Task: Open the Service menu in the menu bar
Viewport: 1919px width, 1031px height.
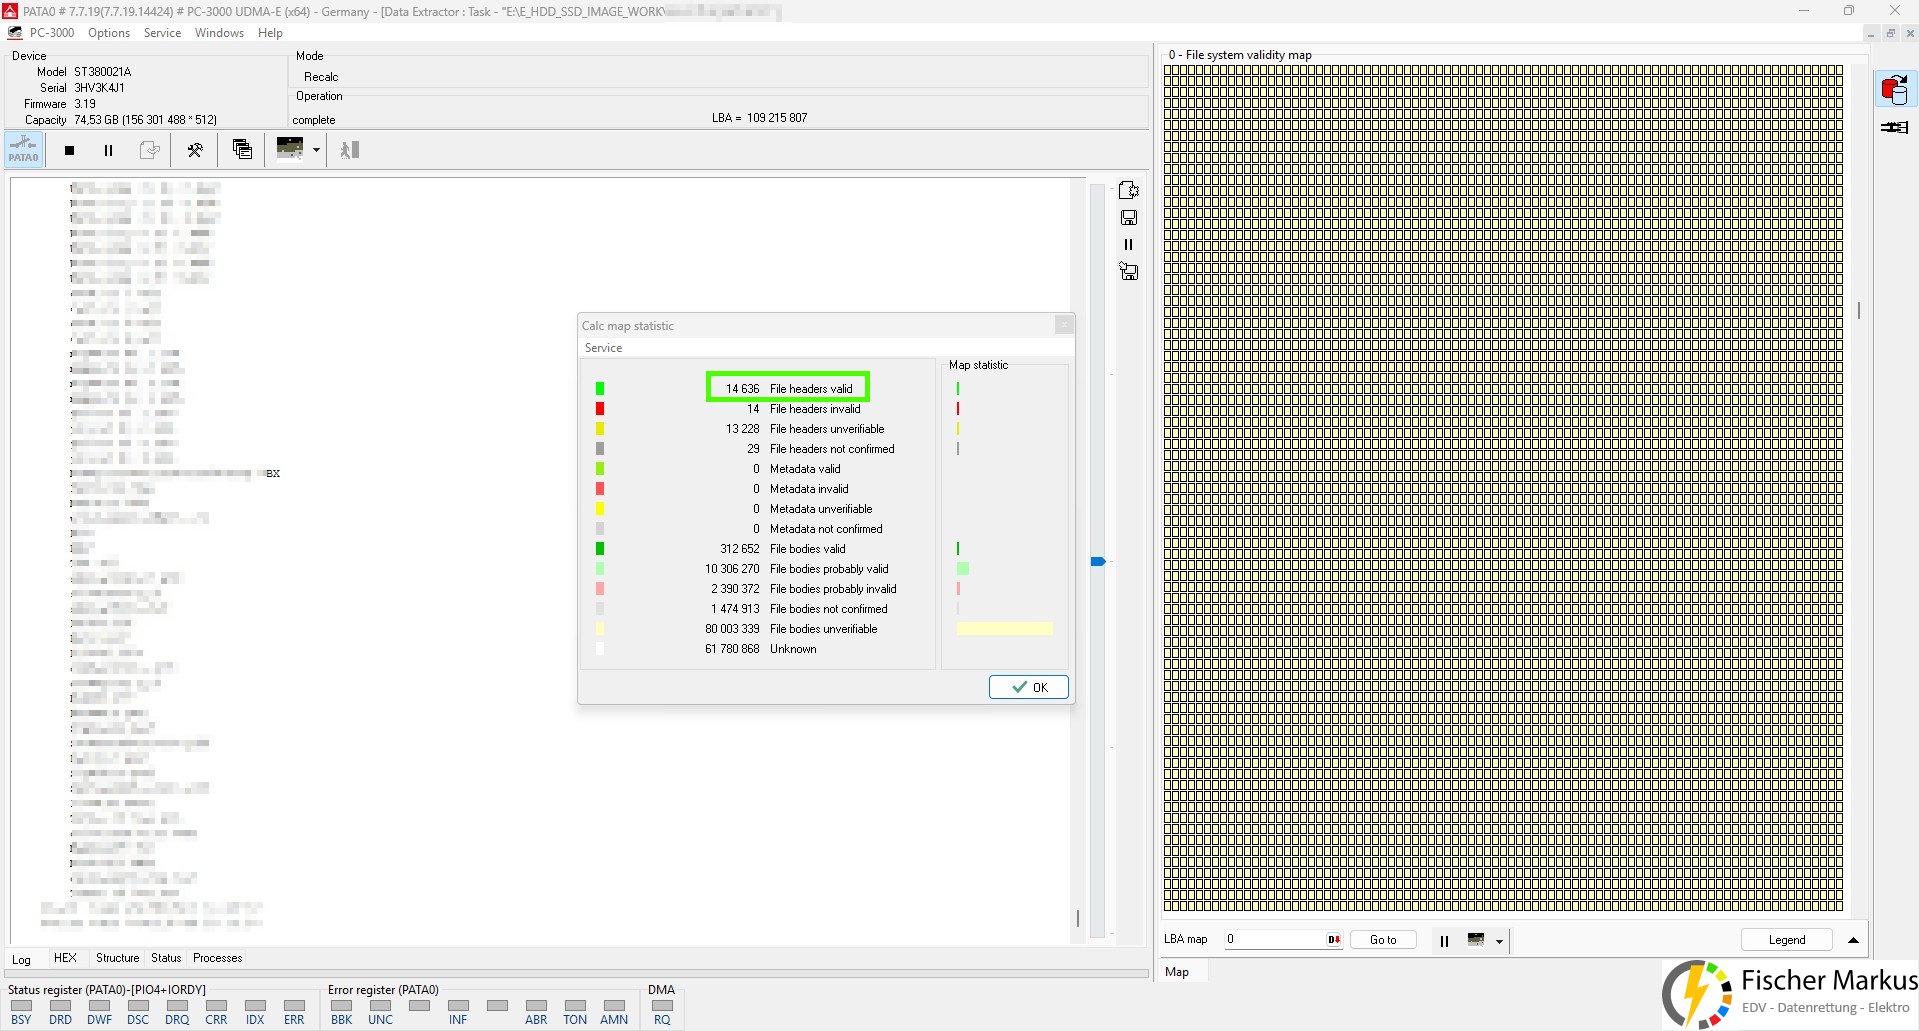Action: (162, 33)
